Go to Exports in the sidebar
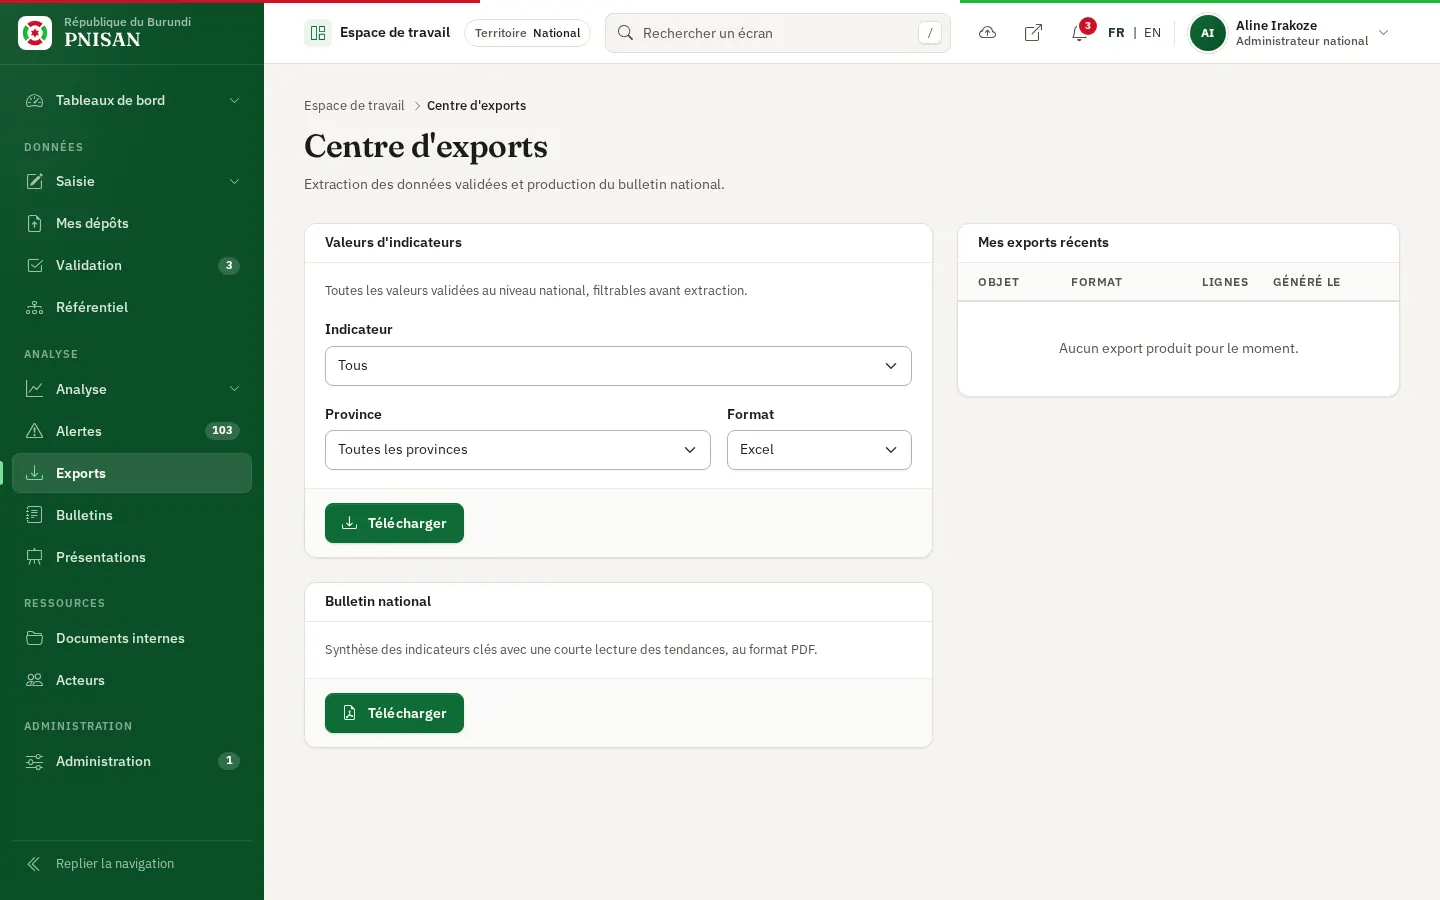This screenshot has width=1440, height=900. pos(132,473)
